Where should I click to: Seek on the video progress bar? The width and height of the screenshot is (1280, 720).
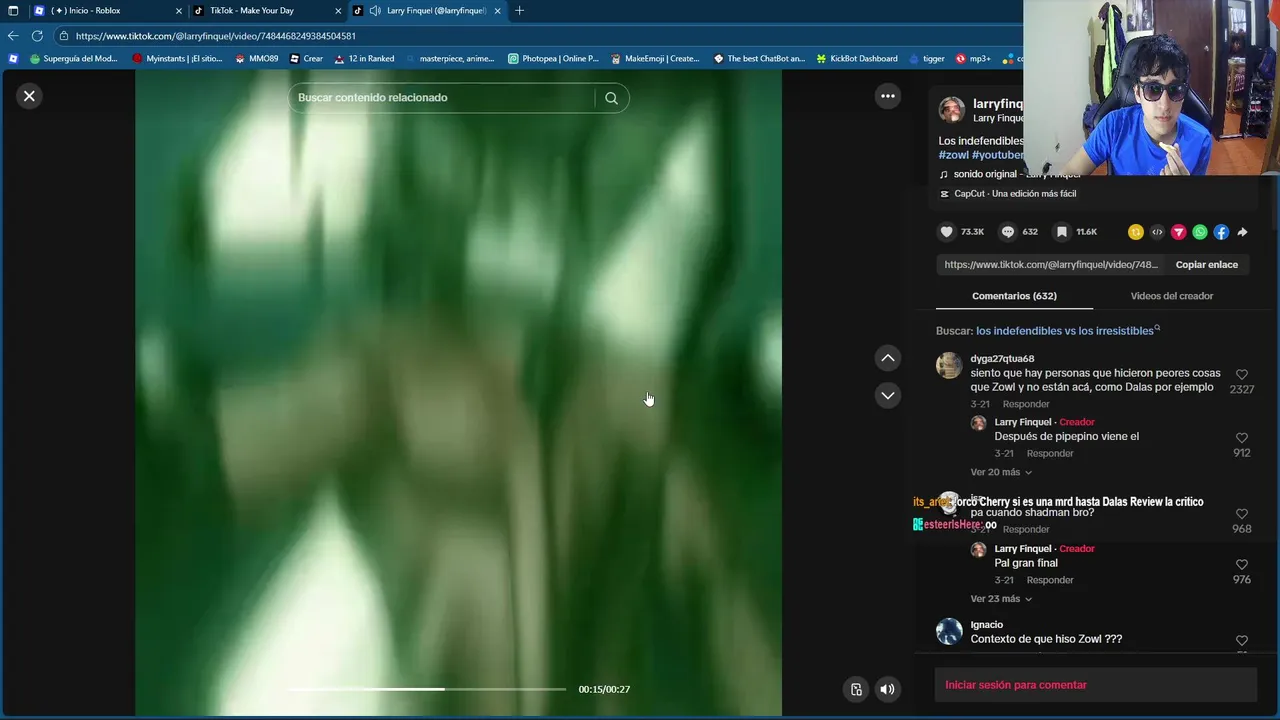pos(427,689)
